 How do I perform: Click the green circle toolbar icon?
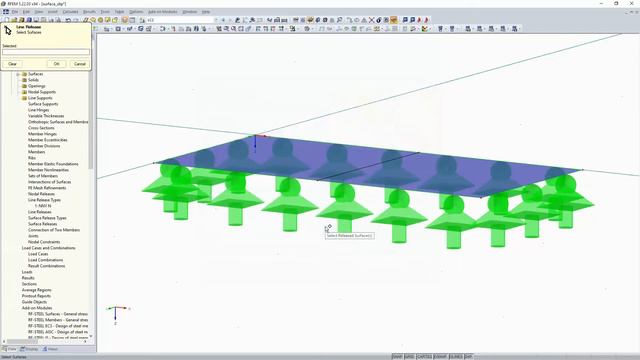[100, 20]
